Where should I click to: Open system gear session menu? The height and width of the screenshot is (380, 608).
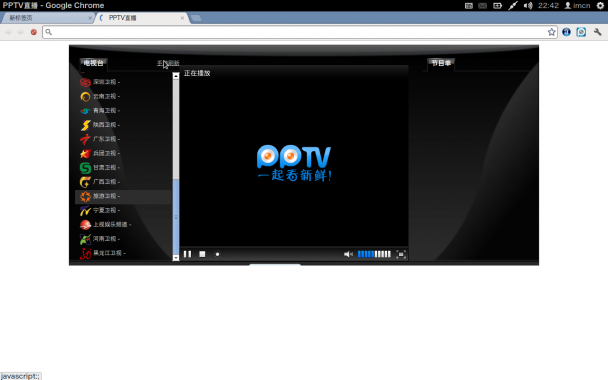click(x=600, y=5)
